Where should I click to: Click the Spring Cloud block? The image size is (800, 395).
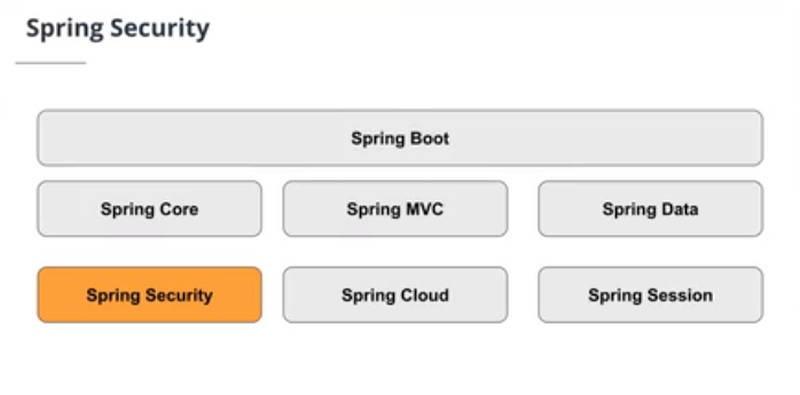[x=395, y=295]
